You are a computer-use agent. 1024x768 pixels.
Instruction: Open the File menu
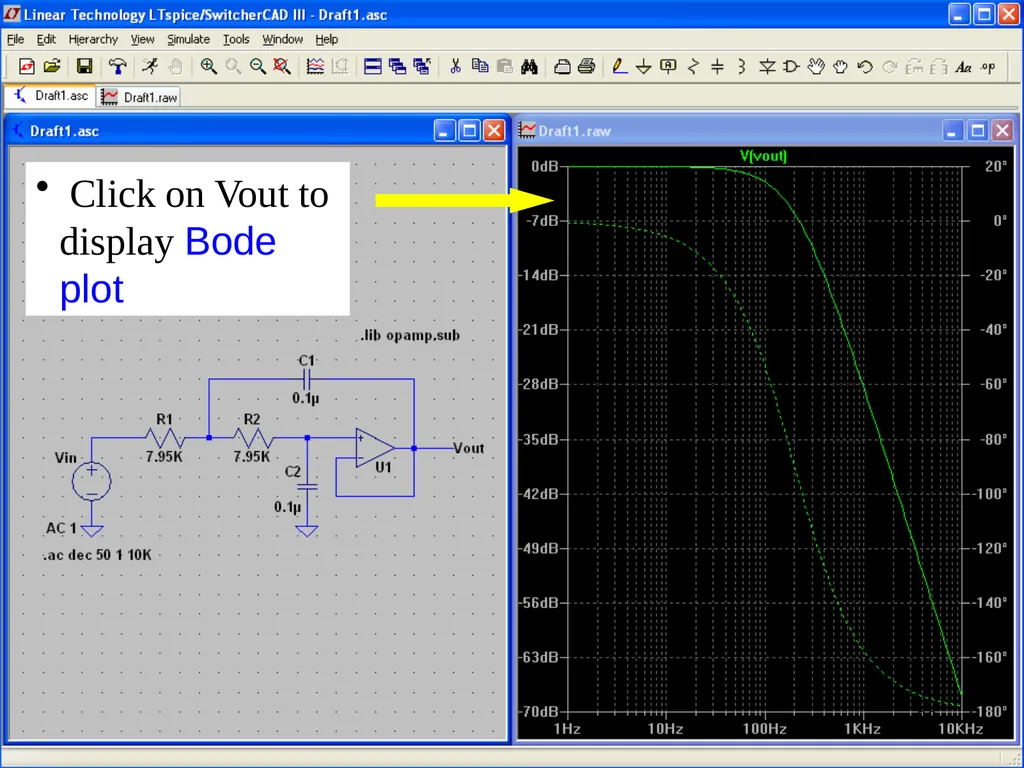point(16,39)
